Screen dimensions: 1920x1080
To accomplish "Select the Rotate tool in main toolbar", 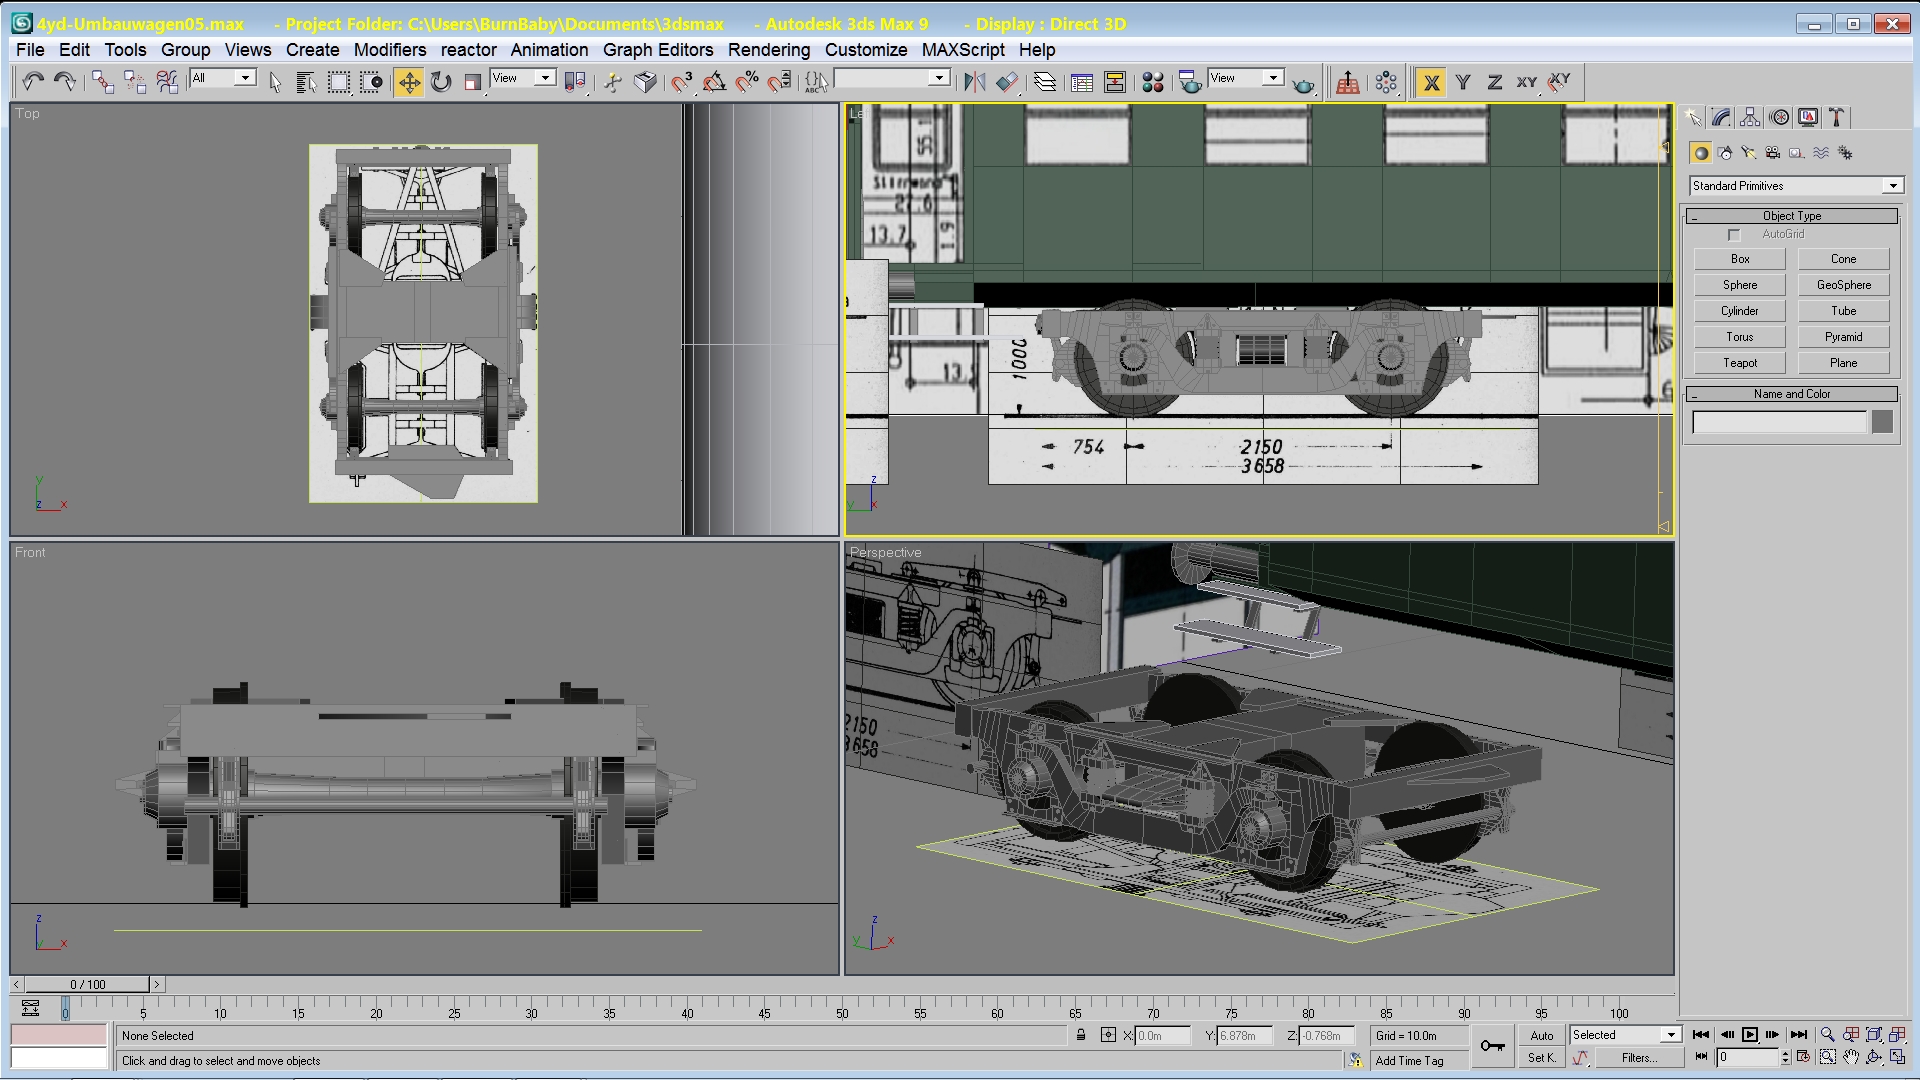I will click(x=441, y=82).
